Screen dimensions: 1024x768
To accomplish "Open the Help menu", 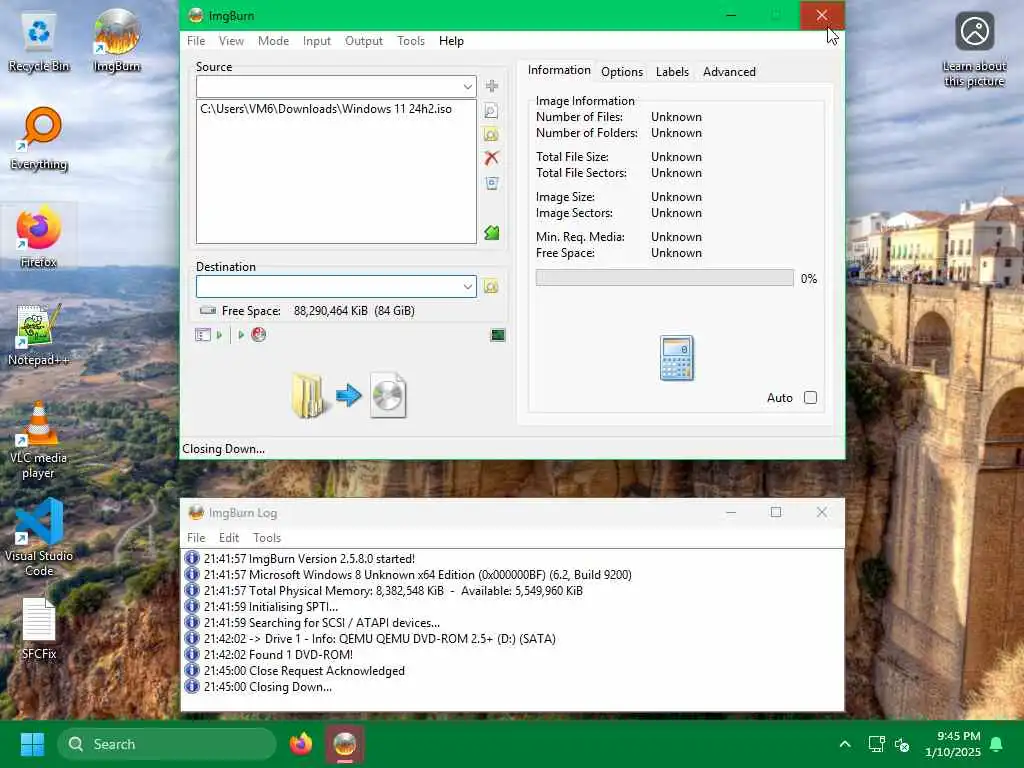I will pyautogui.click(x=451, y=40).
